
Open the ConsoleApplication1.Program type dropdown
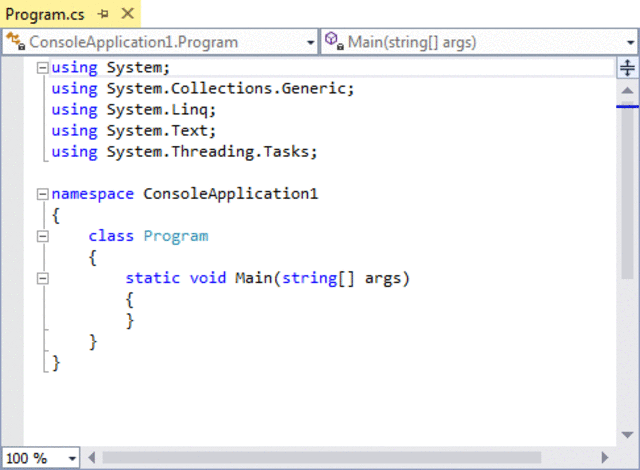click(x=310, y=42)
